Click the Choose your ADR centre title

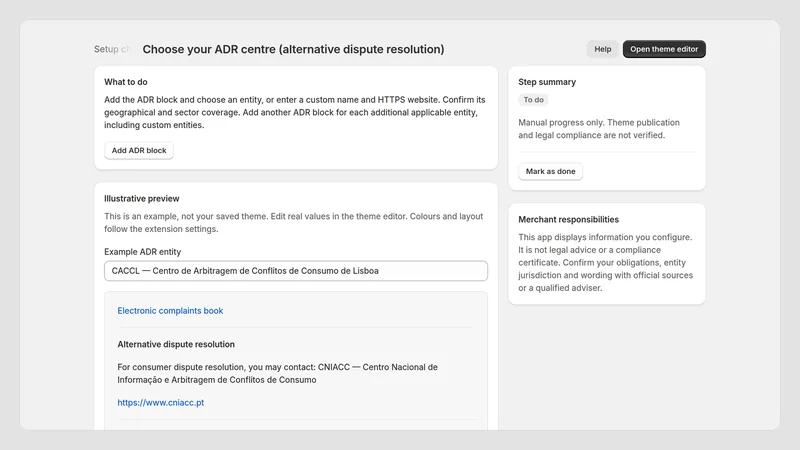(293, 49)
